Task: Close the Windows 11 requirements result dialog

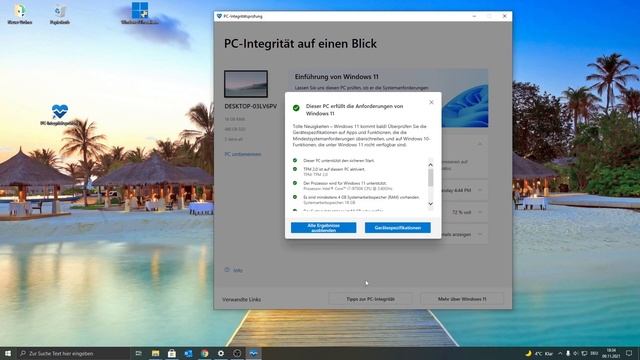Action: point(431,102)
